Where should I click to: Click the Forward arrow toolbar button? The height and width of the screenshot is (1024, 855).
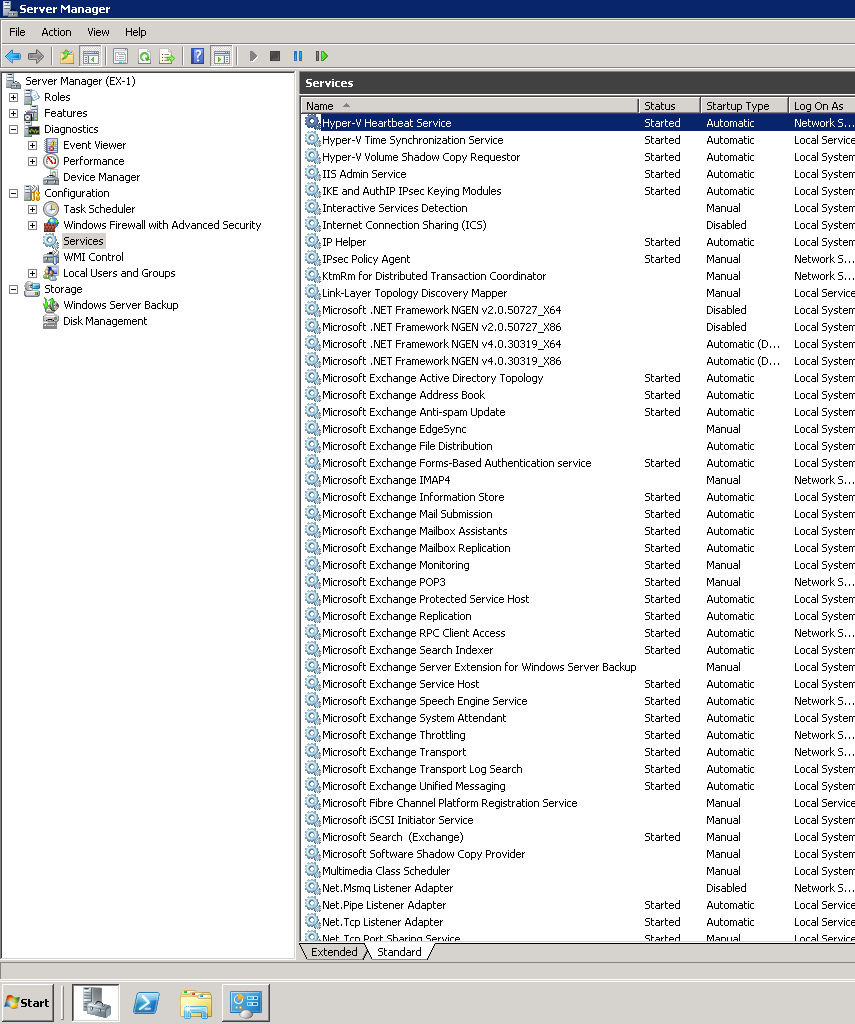pyautogui.click(x=36, y=56)
